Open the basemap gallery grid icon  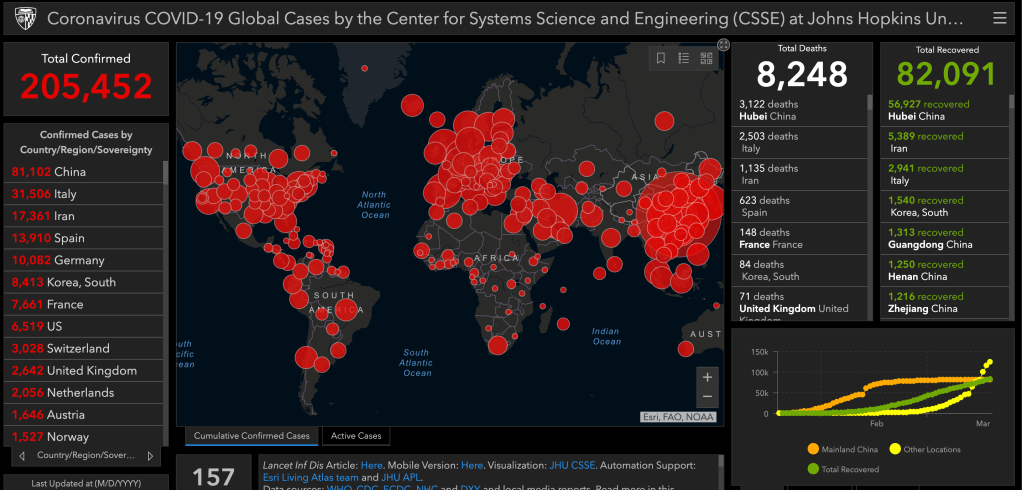pos(706,59)
